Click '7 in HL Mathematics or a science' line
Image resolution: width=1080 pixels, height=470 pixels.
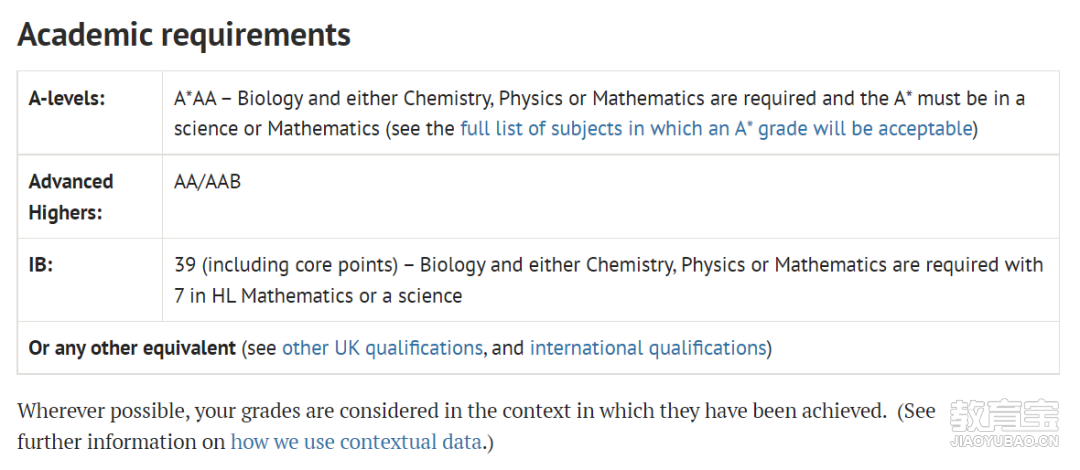[318, 296]
